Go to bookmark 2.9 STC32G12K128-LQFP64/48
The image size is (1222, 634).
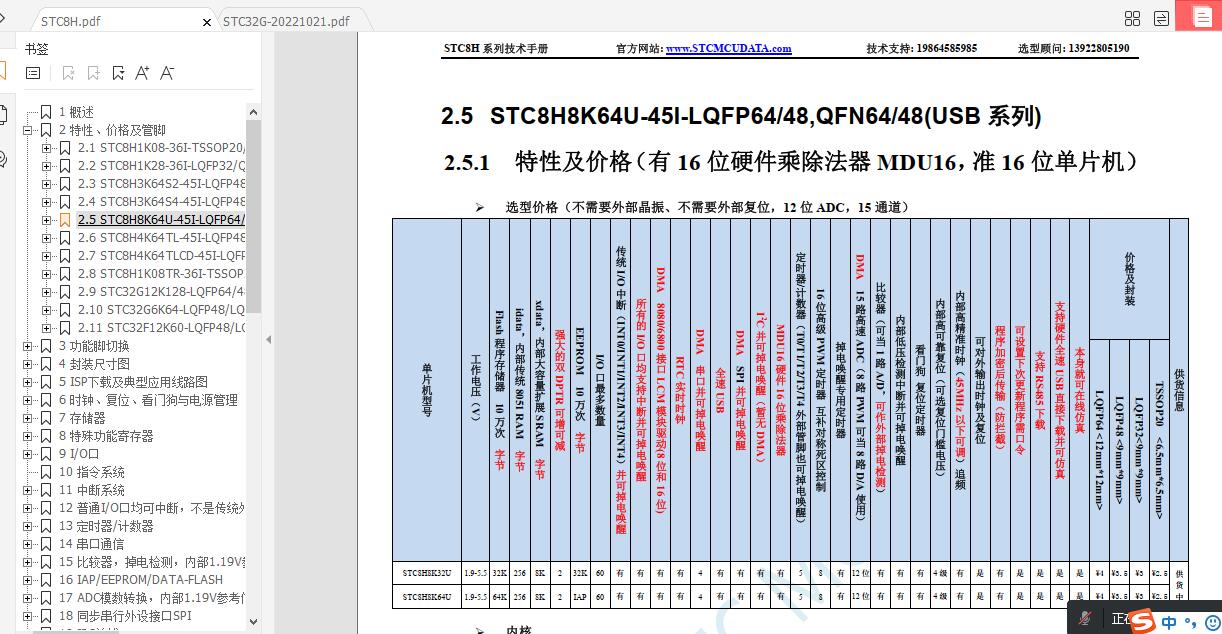162,292
